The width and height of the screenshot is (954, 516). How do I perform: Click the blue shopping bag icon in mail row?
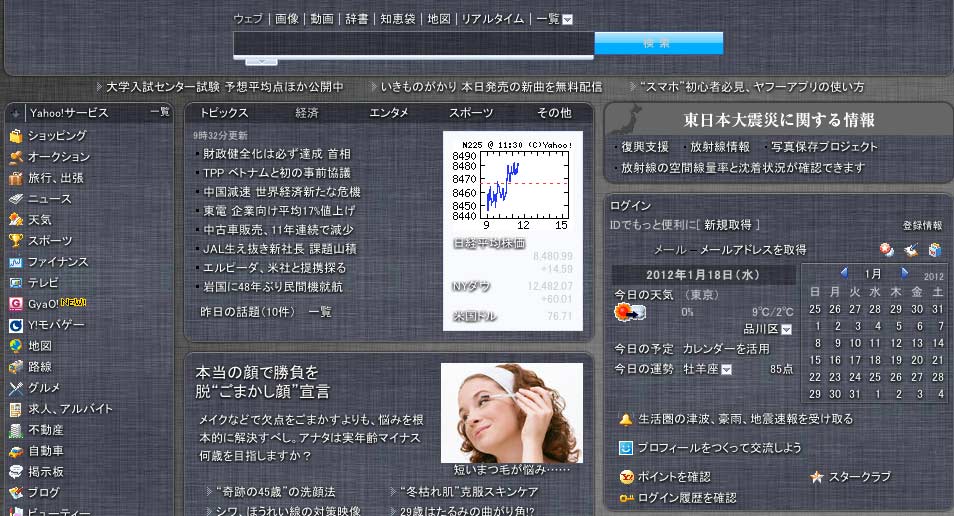[x=935, y=249]
